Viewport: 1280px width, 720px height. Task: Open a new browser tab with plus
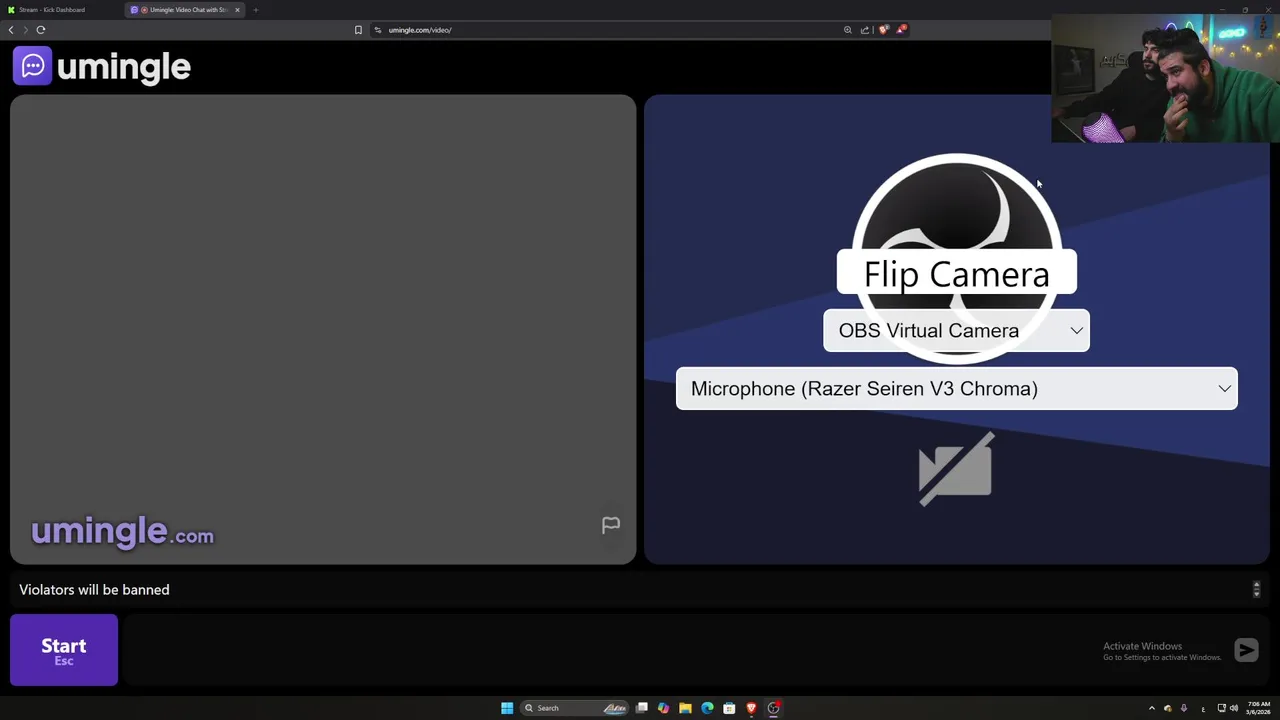256,10
